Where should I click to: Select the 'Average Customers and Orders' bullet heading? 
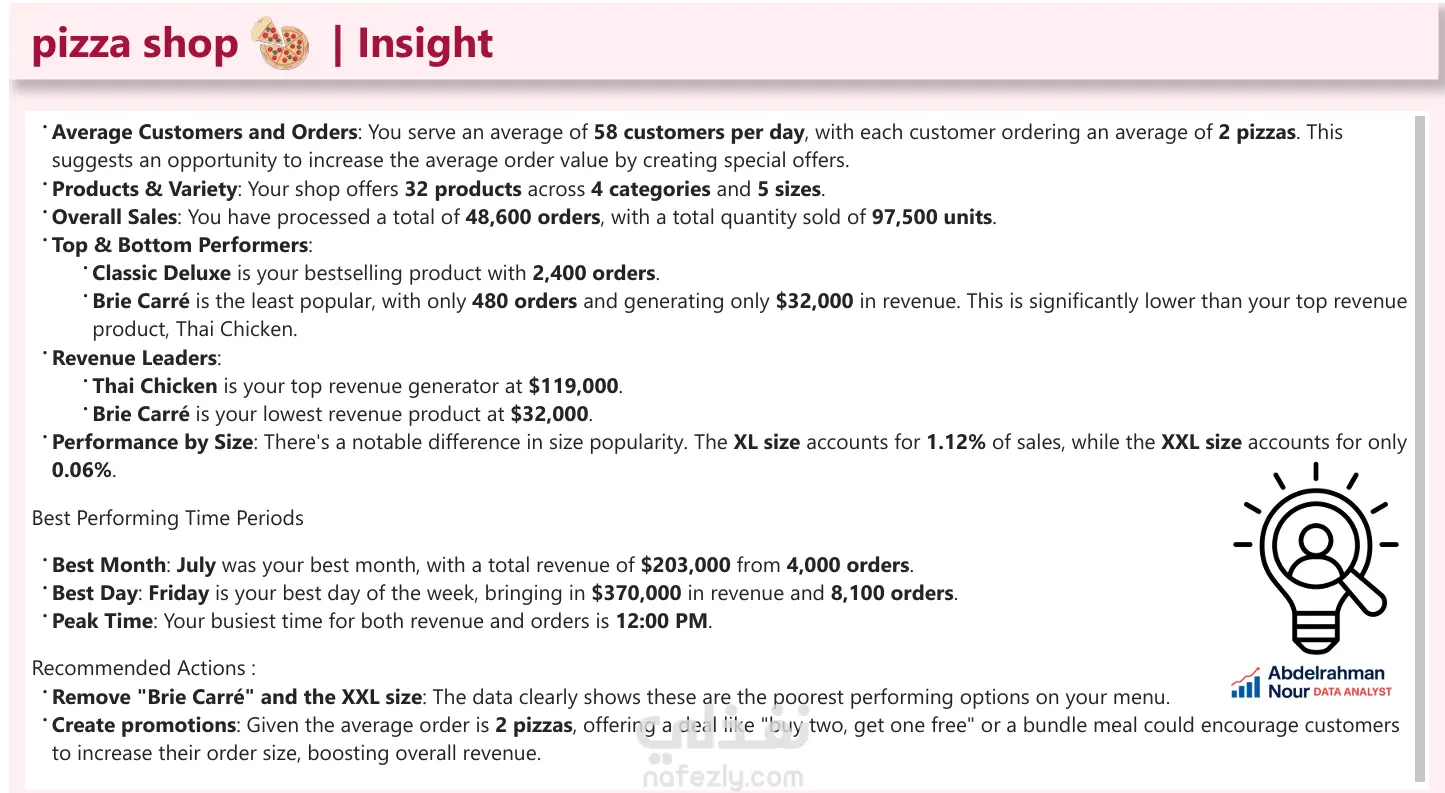point(204,132)
